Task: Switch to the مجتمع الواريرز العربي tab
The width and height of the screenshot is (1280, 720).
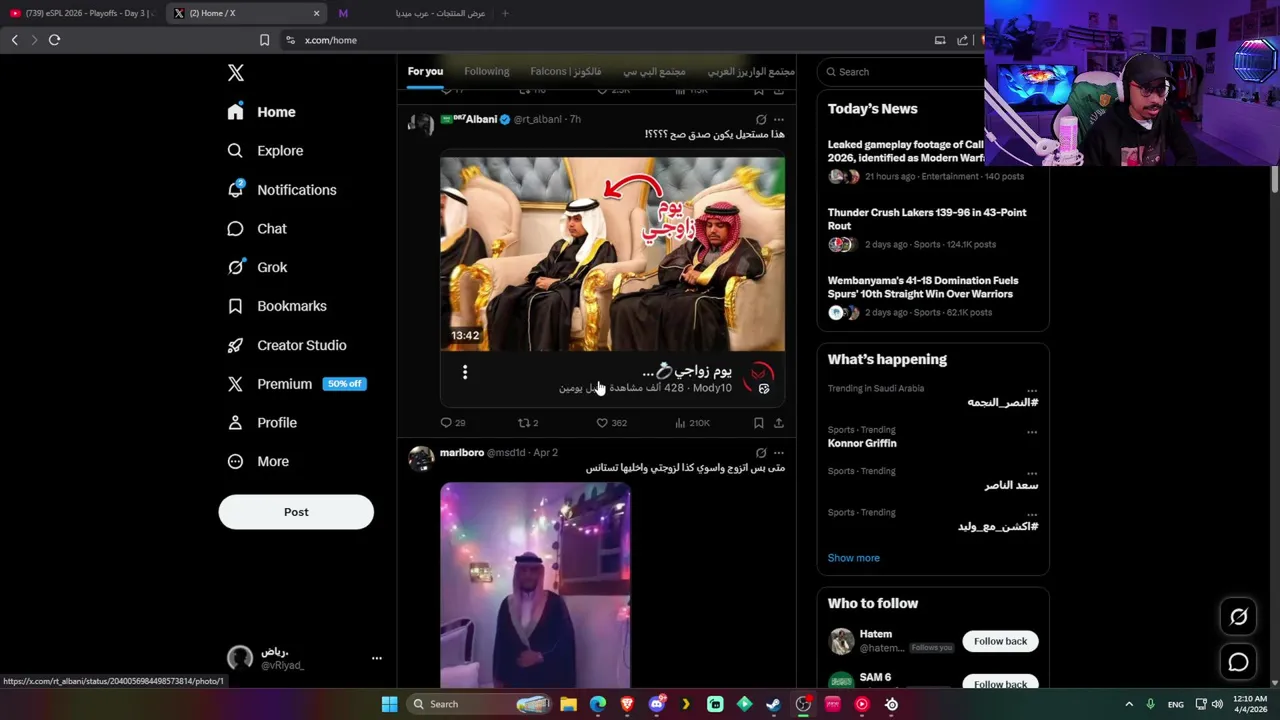Action: [x=750, y=72]
